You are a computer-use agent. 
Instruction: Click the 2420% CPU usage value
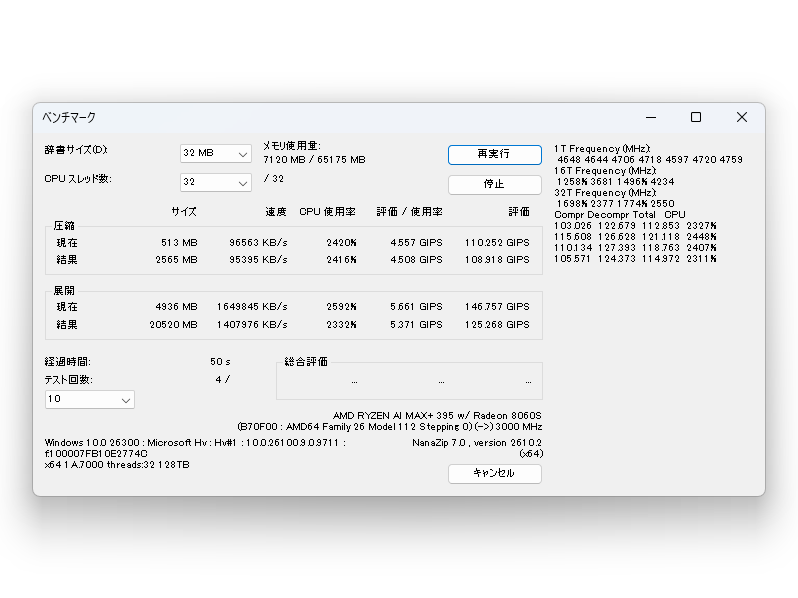[341, 243]
